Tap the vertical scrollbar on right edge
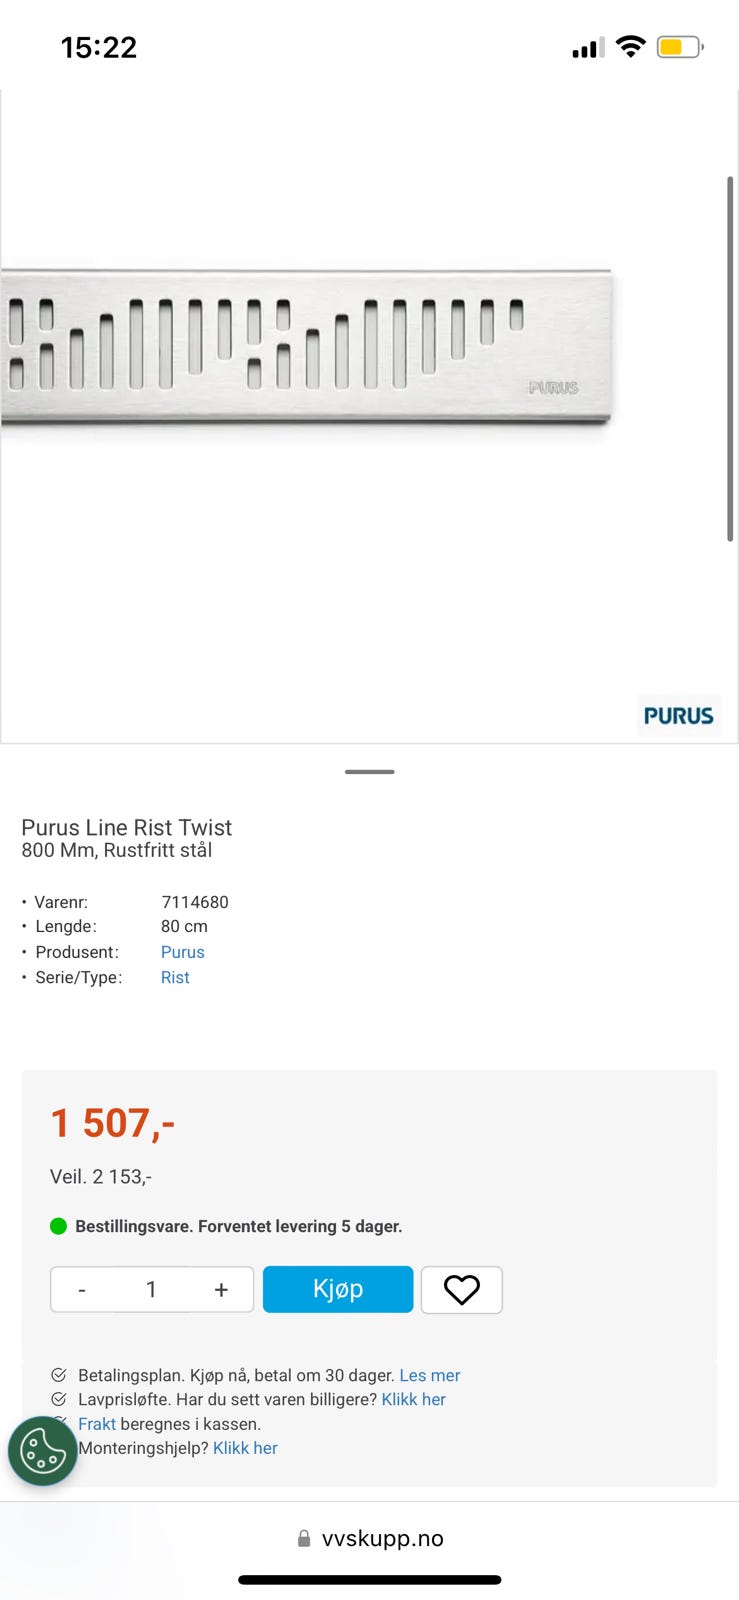 click(730, 360)
